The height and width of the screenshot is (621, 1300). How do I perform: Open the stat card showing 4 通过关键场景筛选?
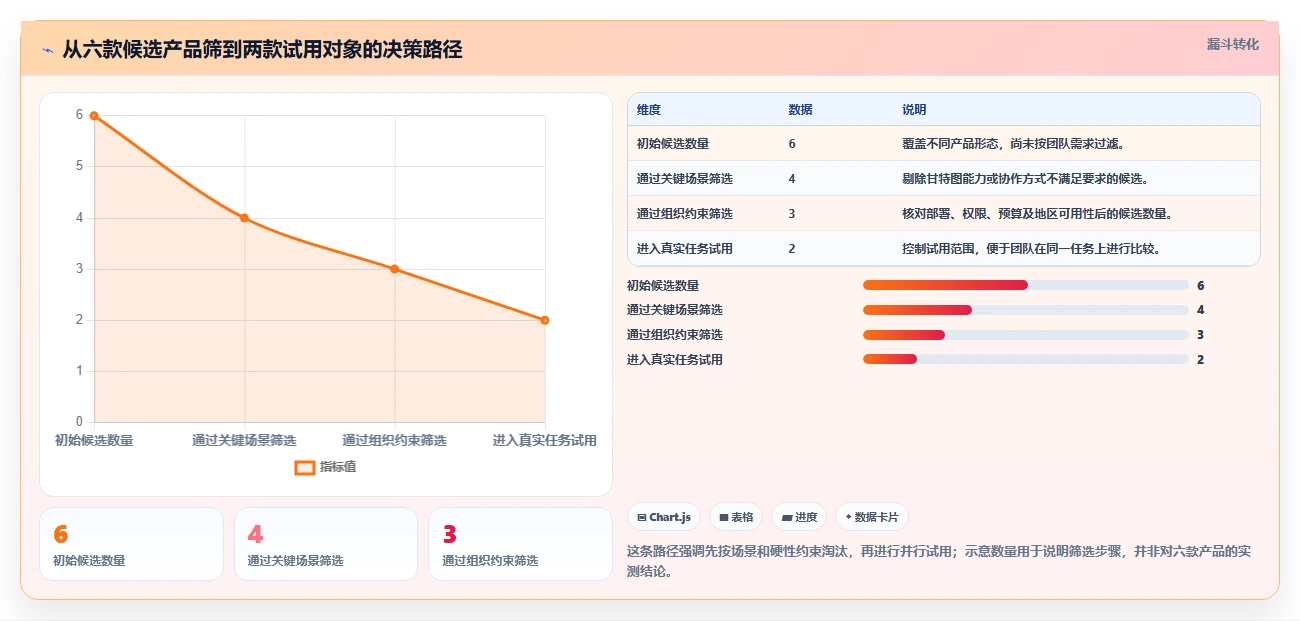[x=325, y=544]
